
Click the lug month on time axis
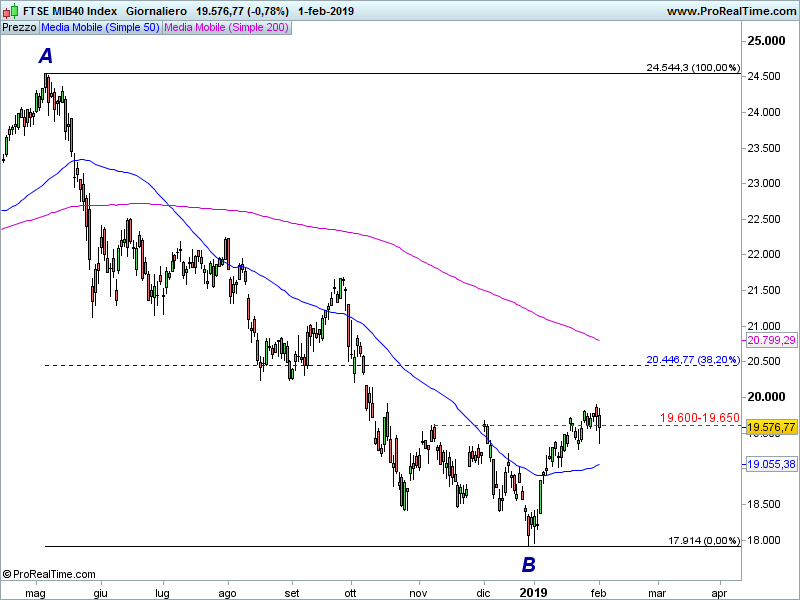coord(162,593)
